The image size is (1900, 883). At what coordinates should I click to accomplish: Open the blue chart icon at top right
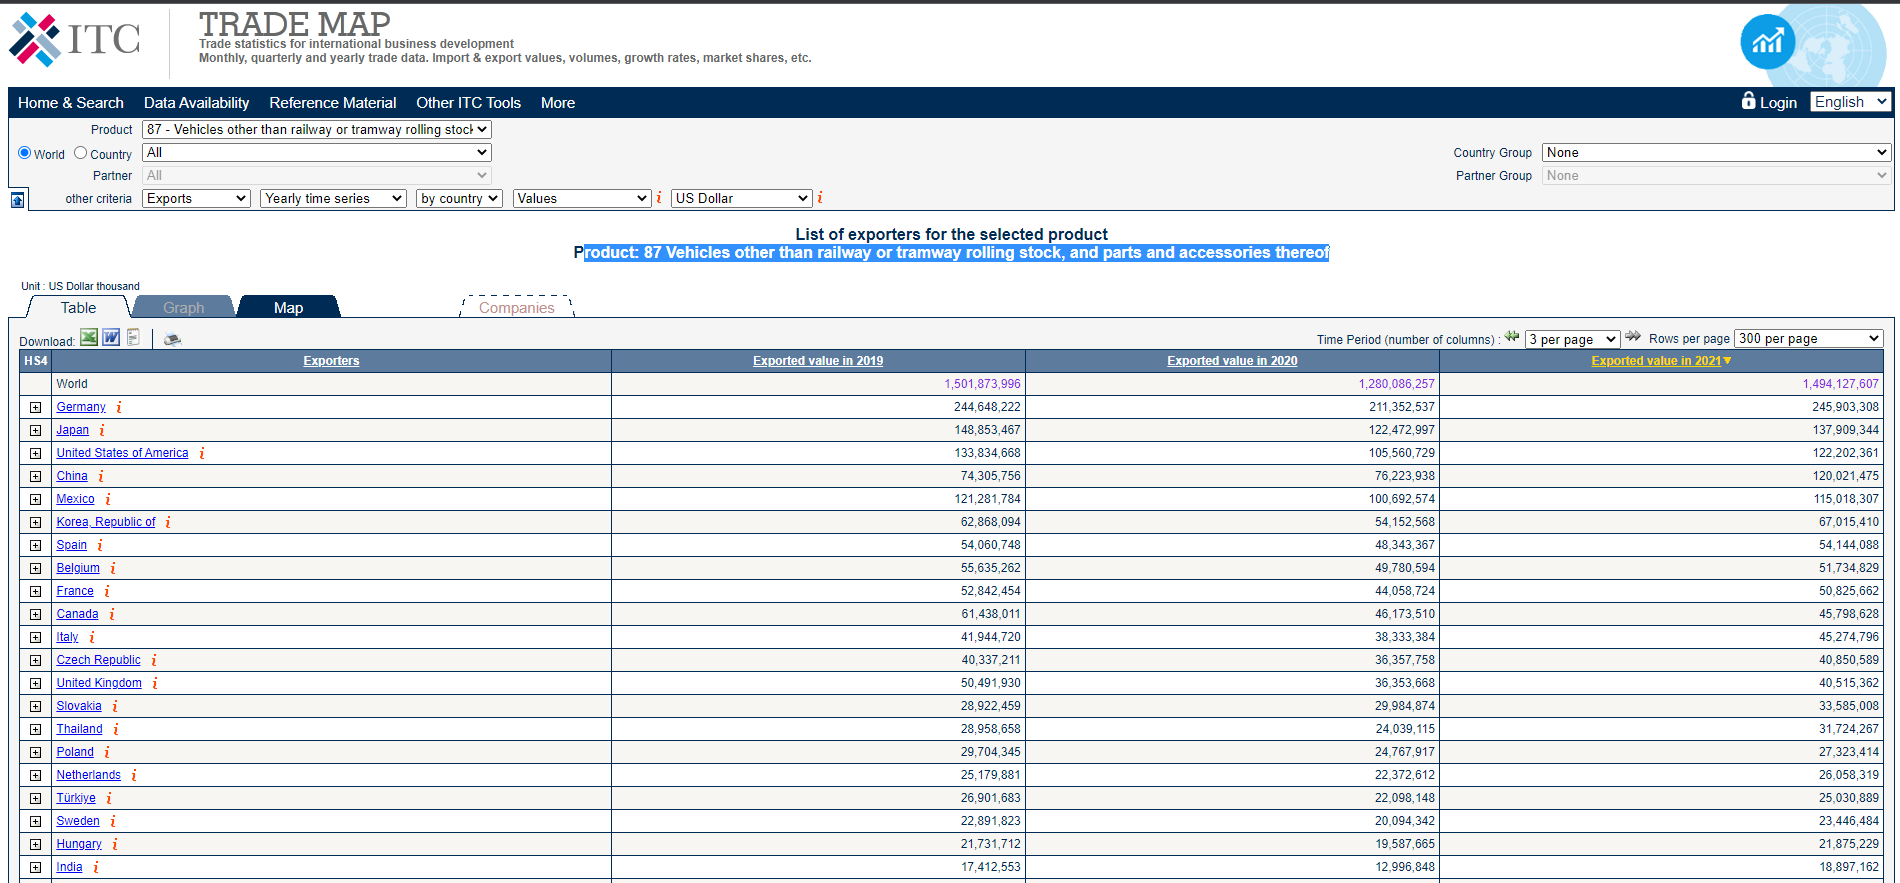[x=1767, y=41]
